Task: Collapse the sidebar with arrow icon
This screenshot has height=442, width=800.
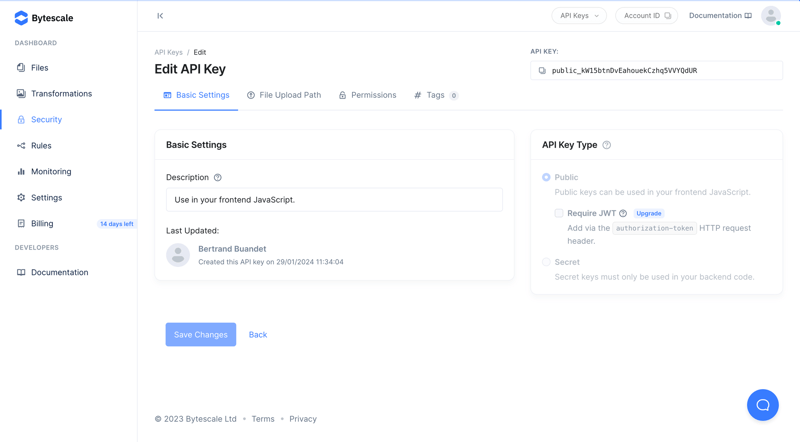Action: pyautogui.click(x=160, y=16)
